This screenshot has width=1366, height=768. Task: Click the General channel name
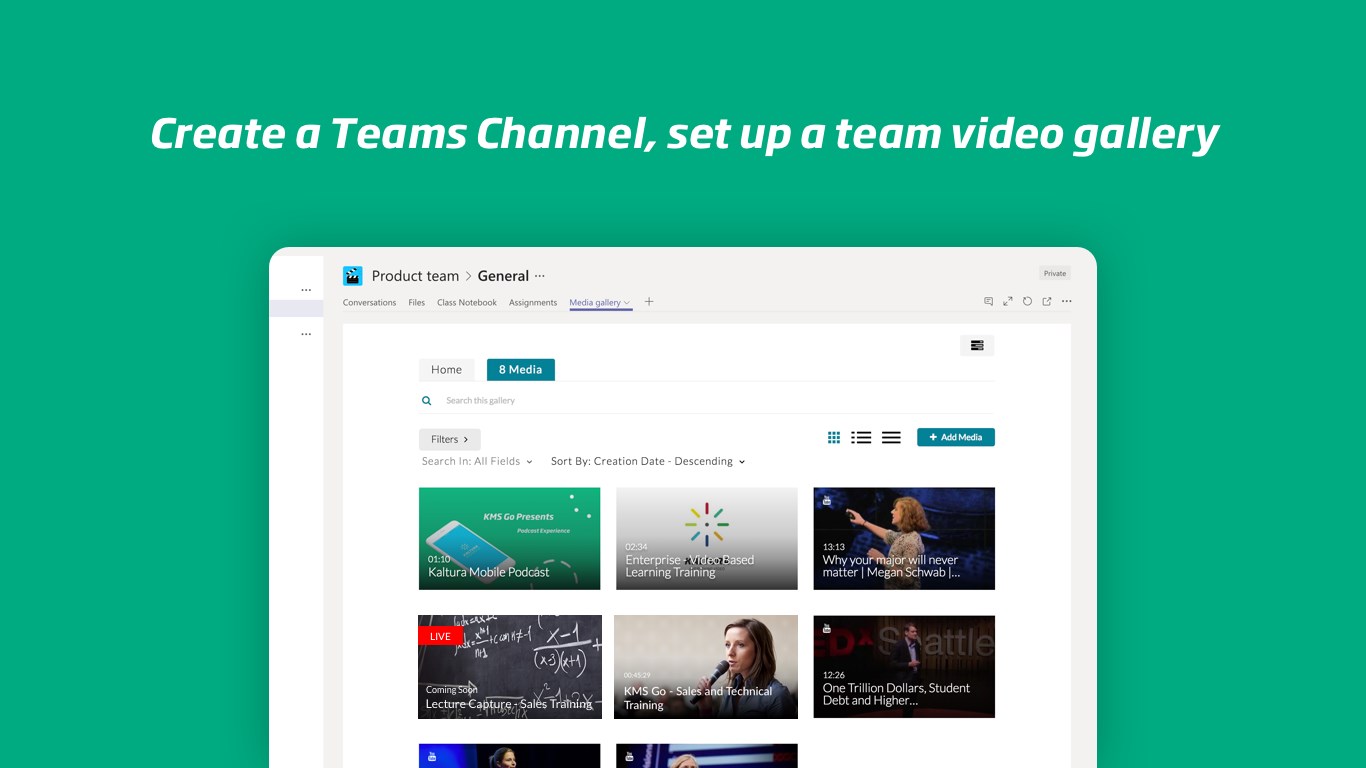[503, 276]
